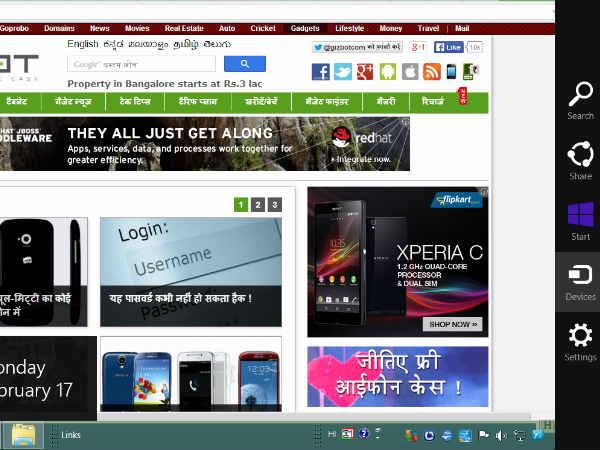
Task: Go to slide 2 in the carousel
Action: (x=258, y=205)
